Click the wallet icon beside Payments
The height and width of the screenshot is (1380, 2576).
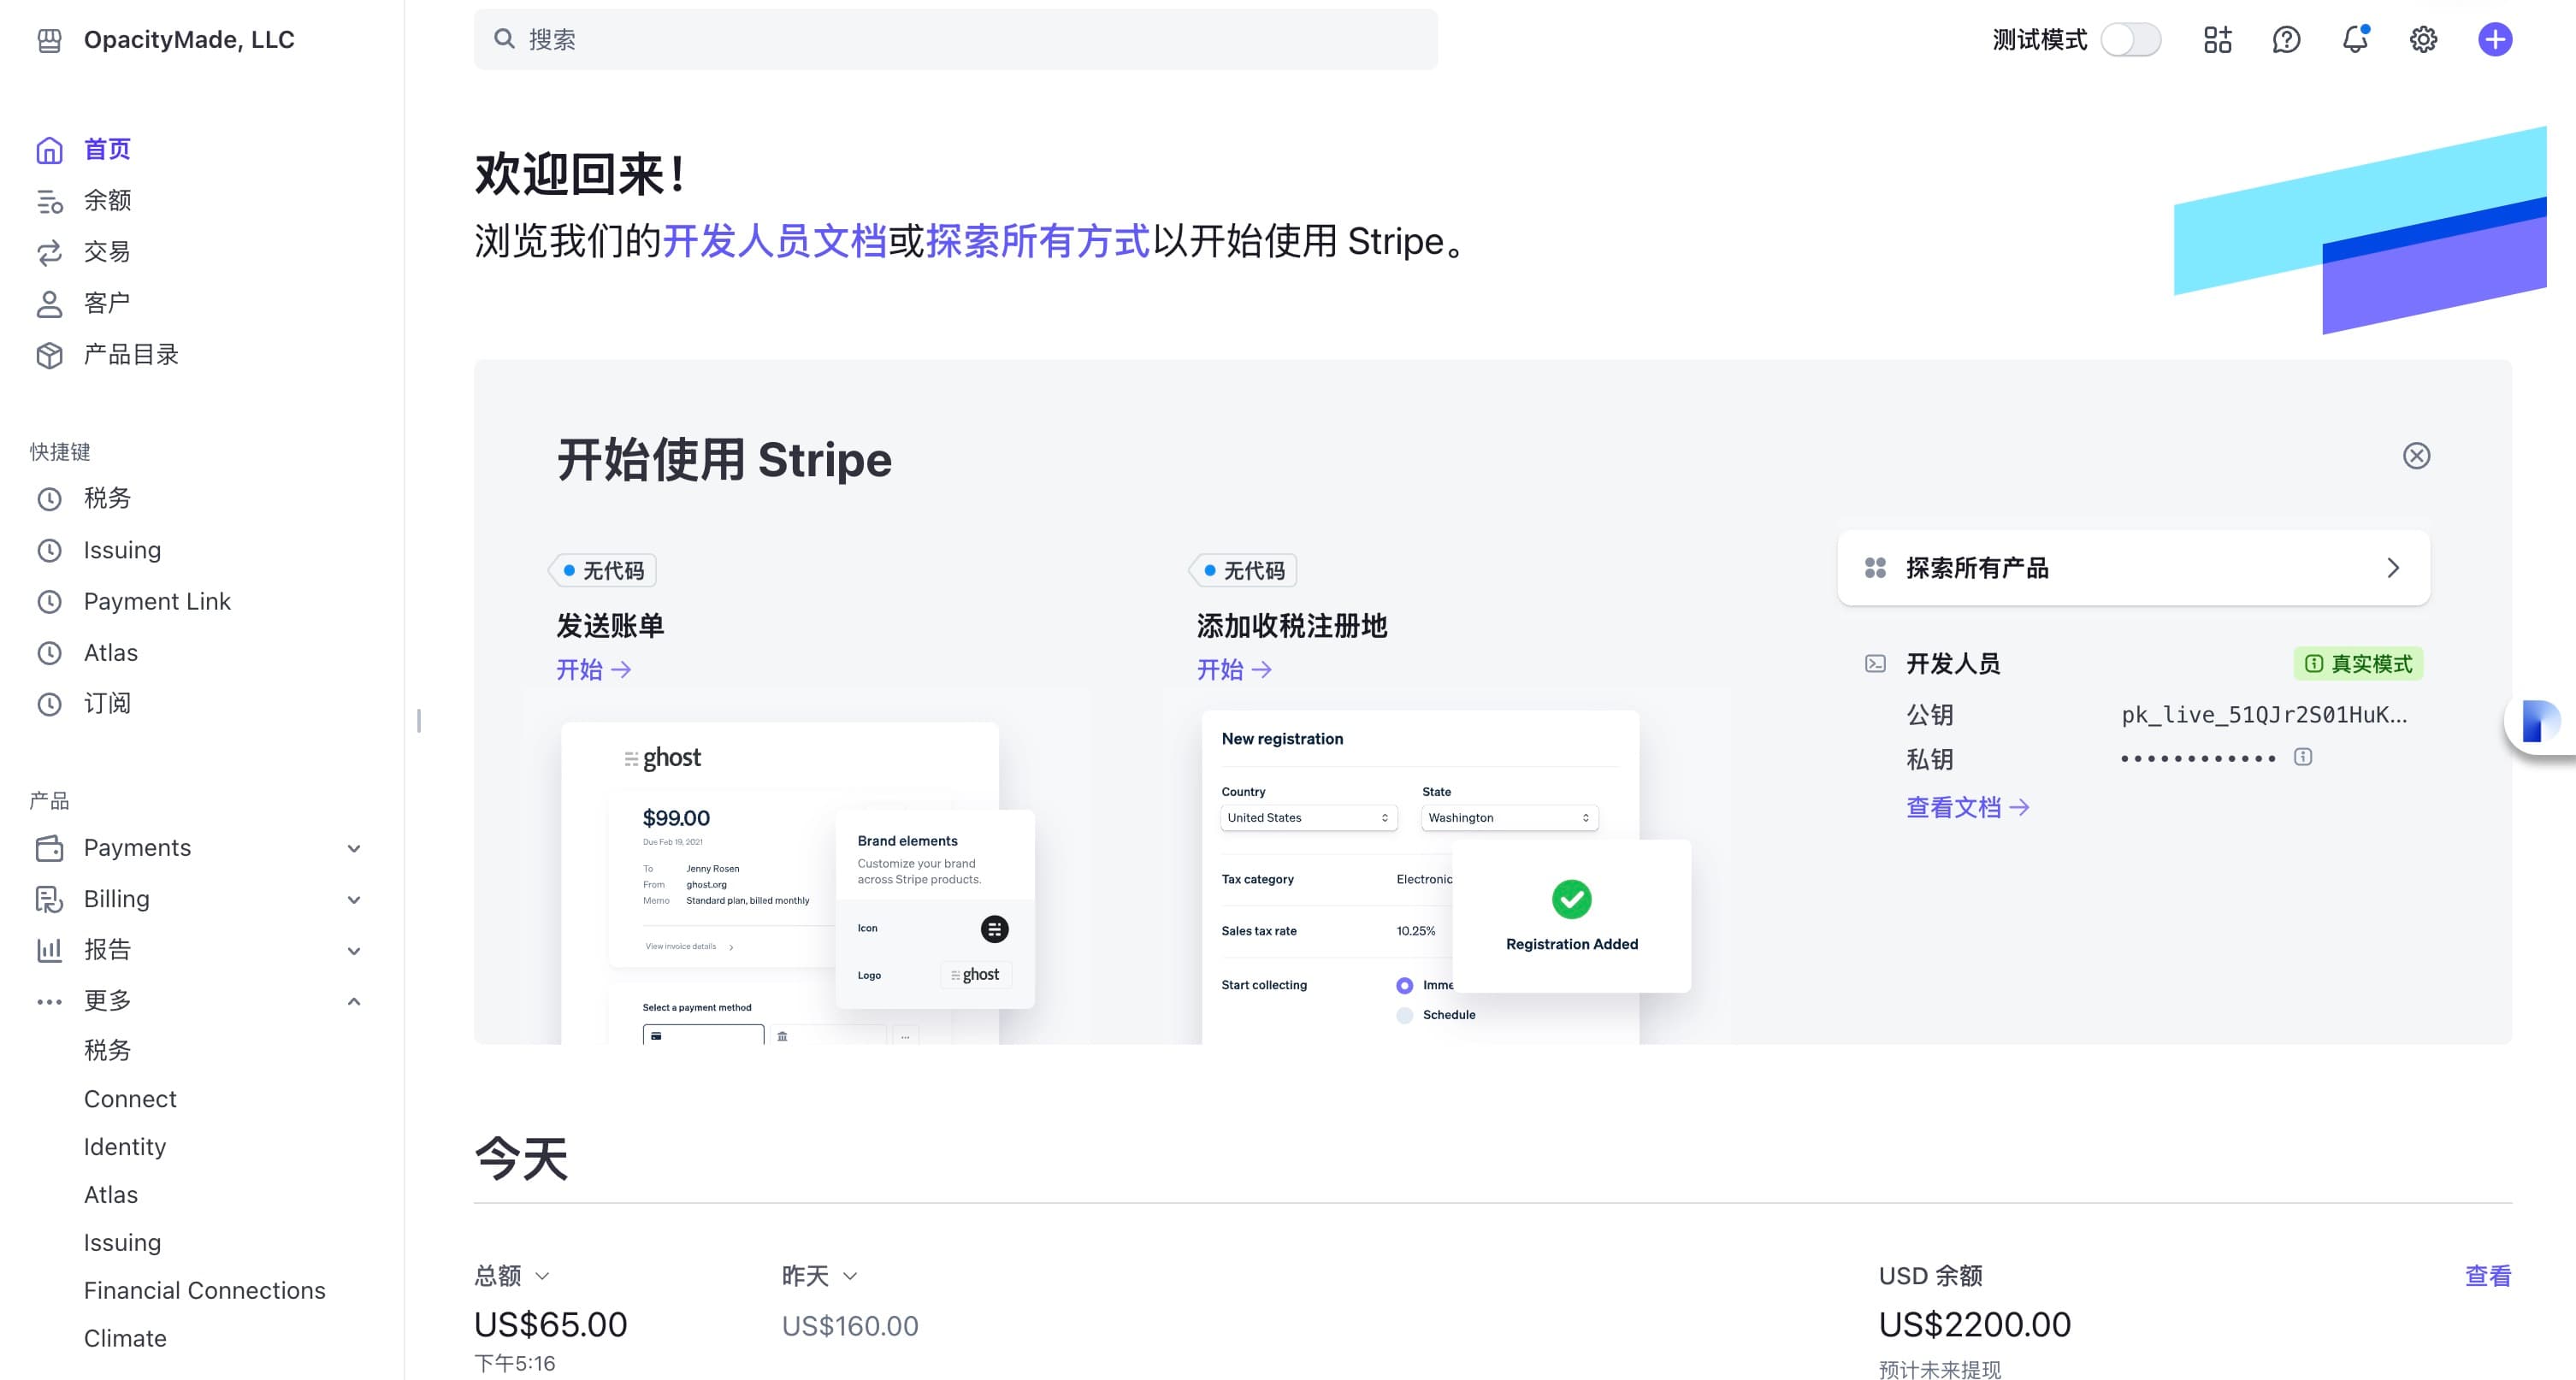tap(49, 848)
